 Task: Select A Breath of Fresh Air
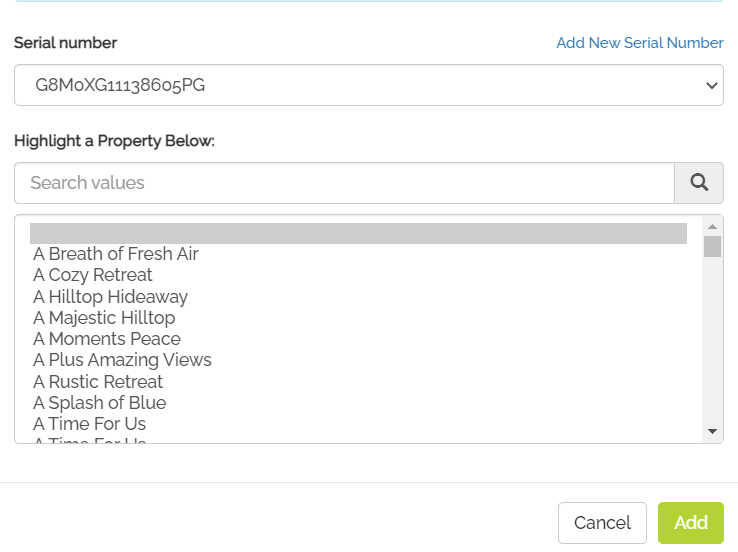pyautogui.click(x=116, y=254)
